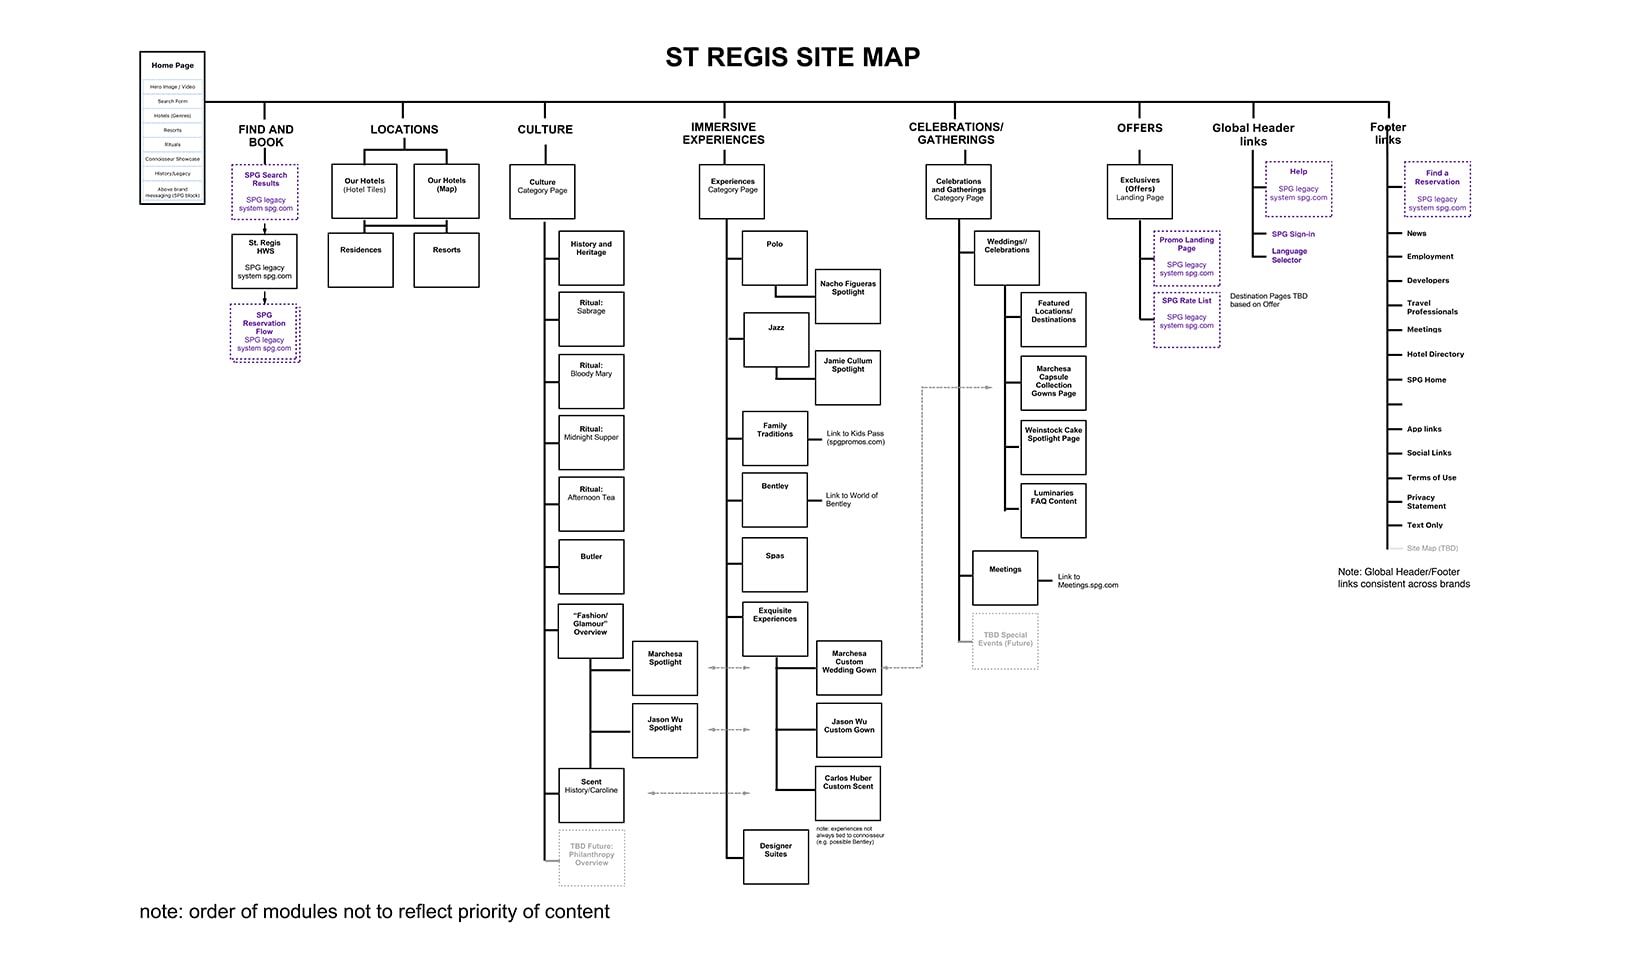The width and height of the screenshot is (1629, 971).
Task: Click the FIND AND BOOK heading
Action: [266, 135]
